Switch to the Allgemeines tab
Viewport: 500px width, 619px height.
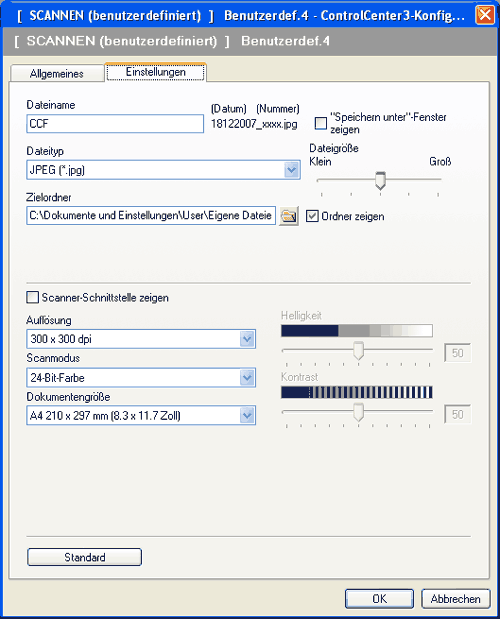(x=57, y=73)
